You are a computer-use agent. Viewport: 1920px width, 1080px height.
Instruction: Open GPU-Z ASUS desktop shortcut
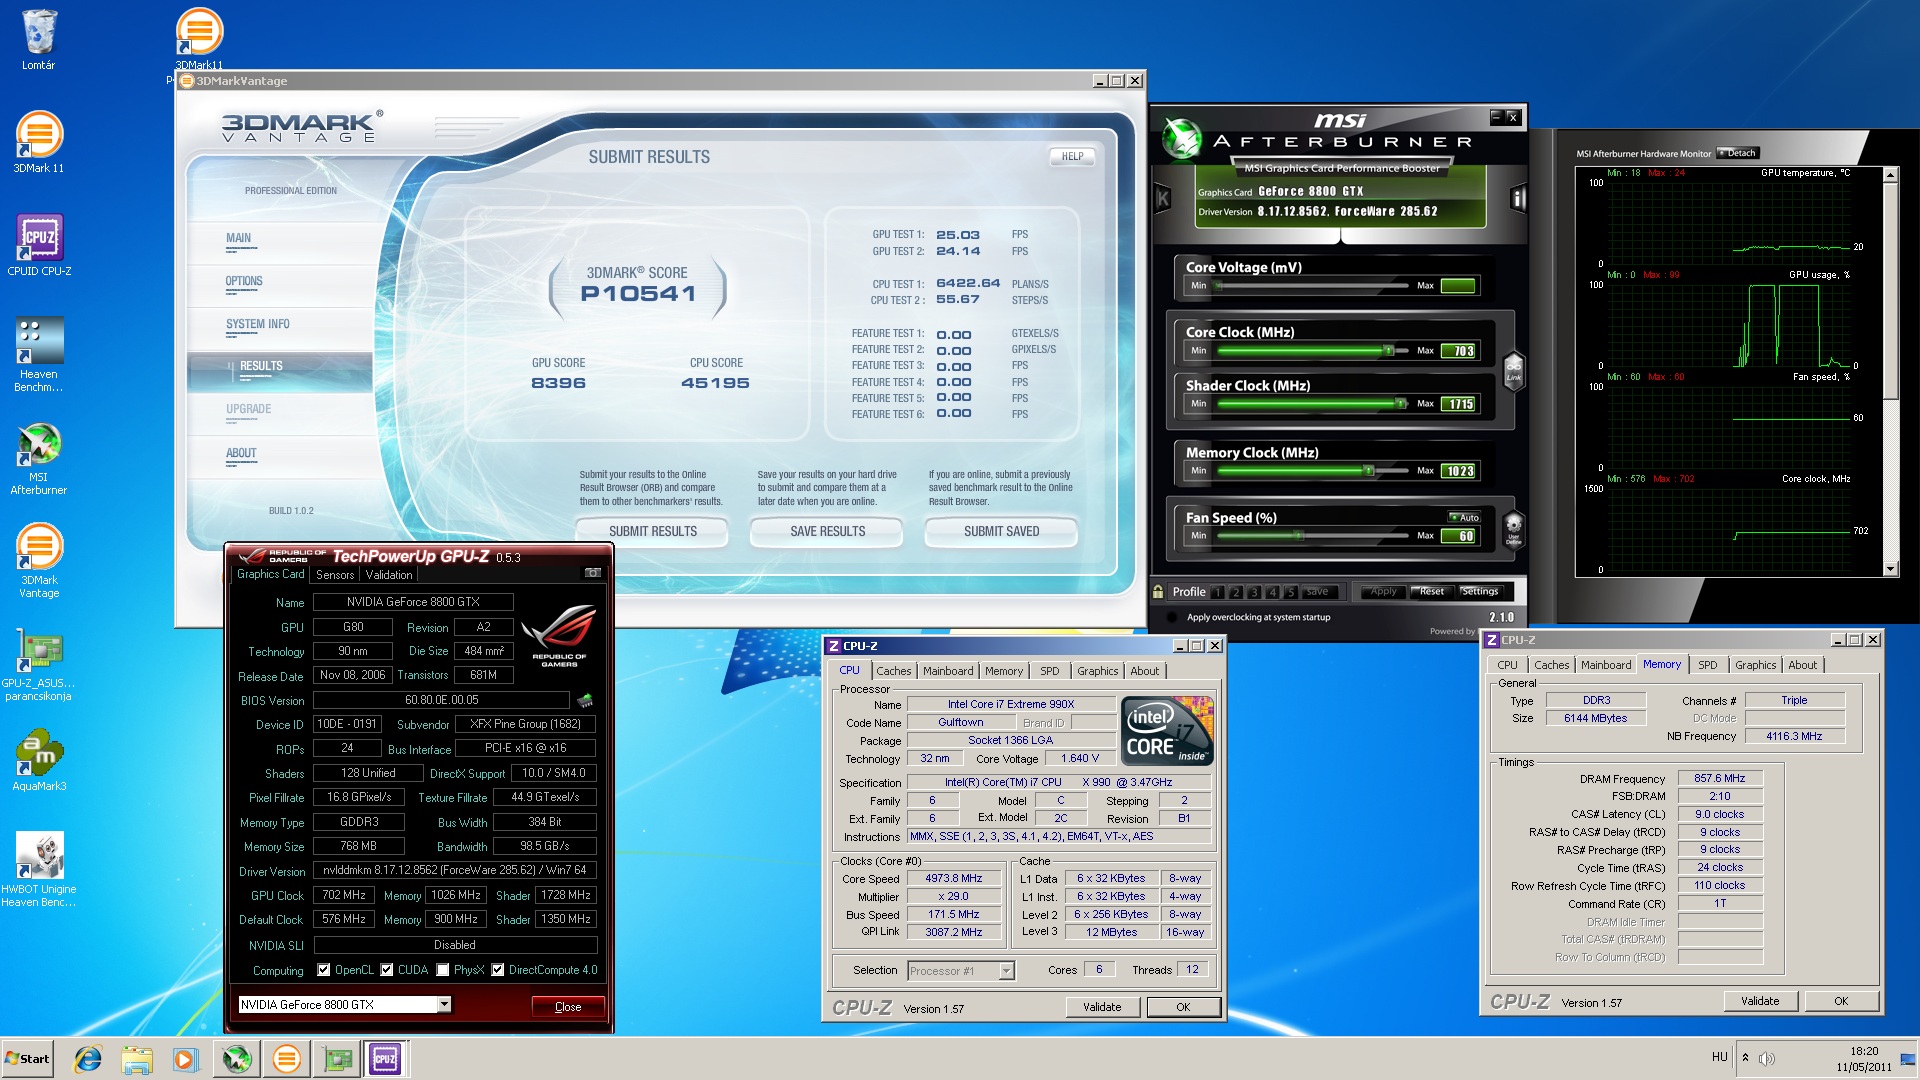click(39, 665)
